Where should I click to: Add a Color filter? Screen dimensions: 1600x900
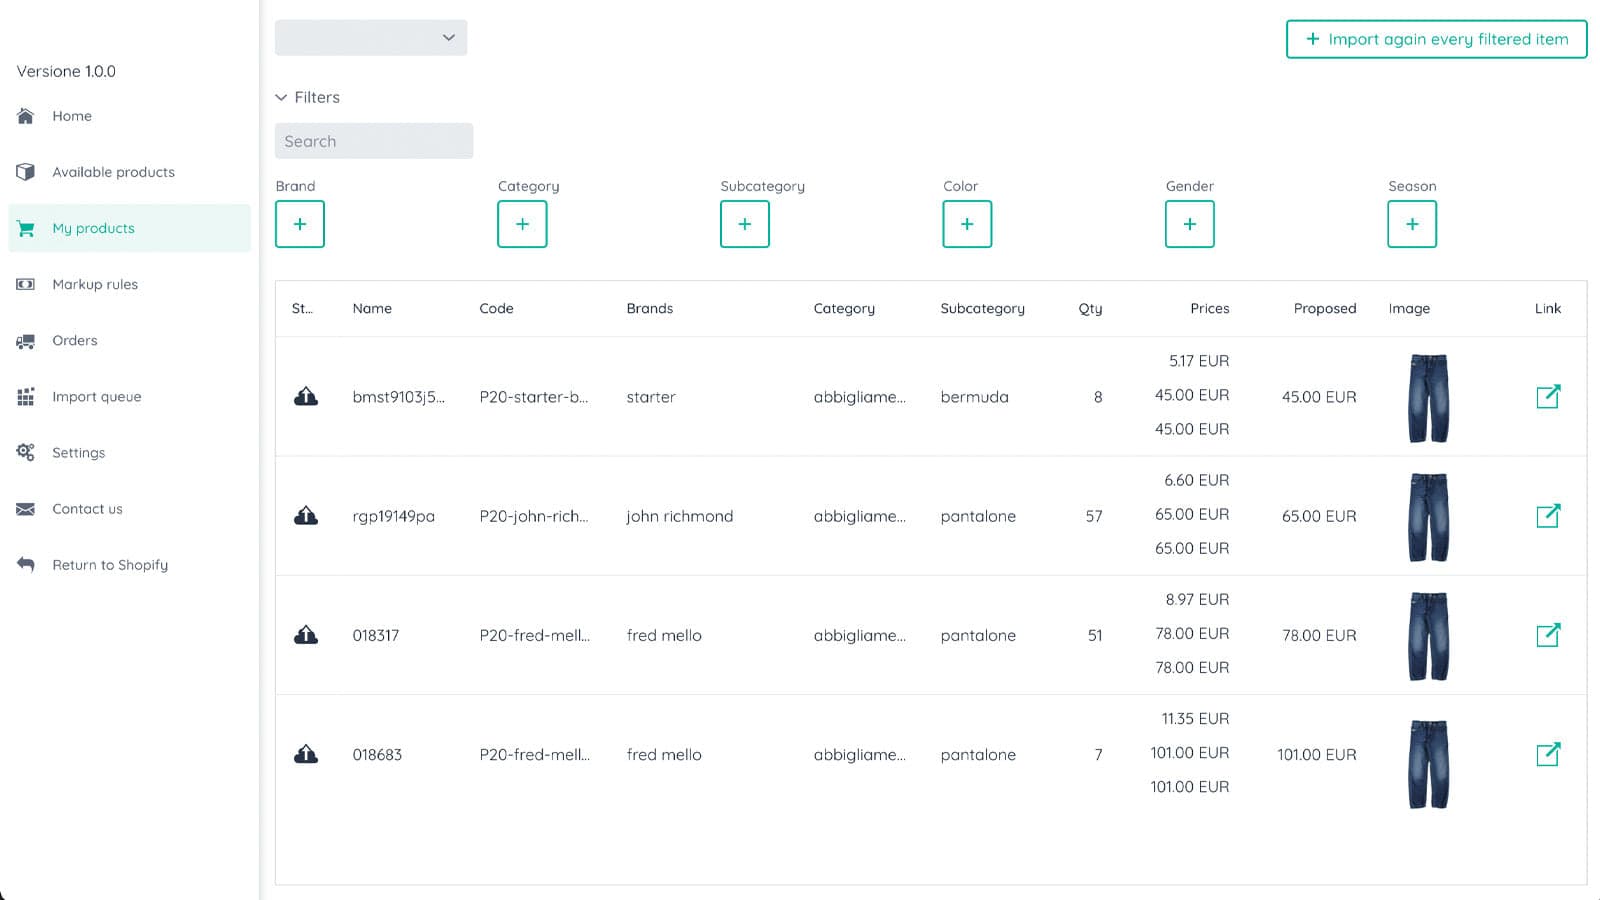pos(967,224)
